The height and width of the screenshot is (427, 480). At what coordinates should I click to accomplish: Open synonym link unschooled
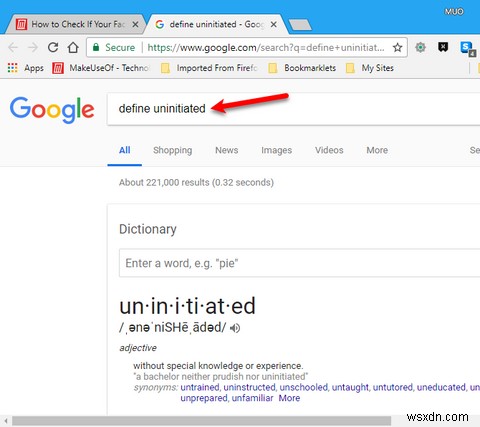click(x=304, y=387)
